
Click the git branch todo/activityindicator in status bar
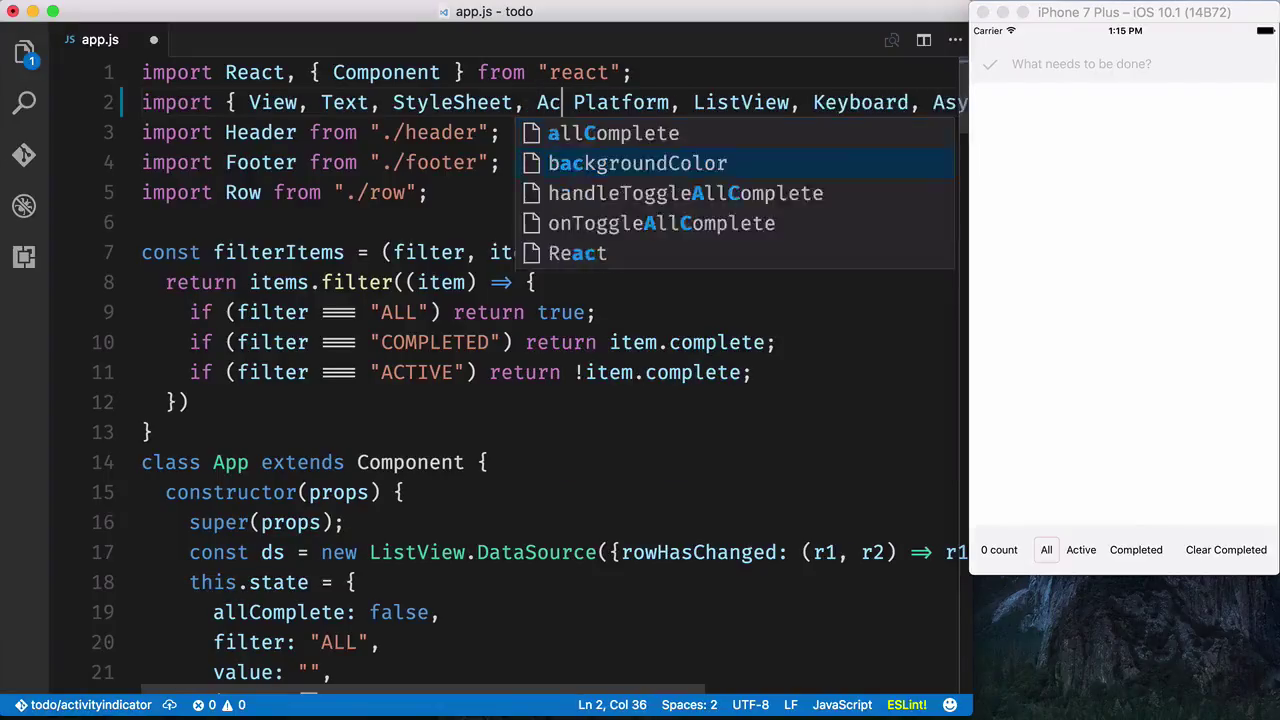(83, 705)
